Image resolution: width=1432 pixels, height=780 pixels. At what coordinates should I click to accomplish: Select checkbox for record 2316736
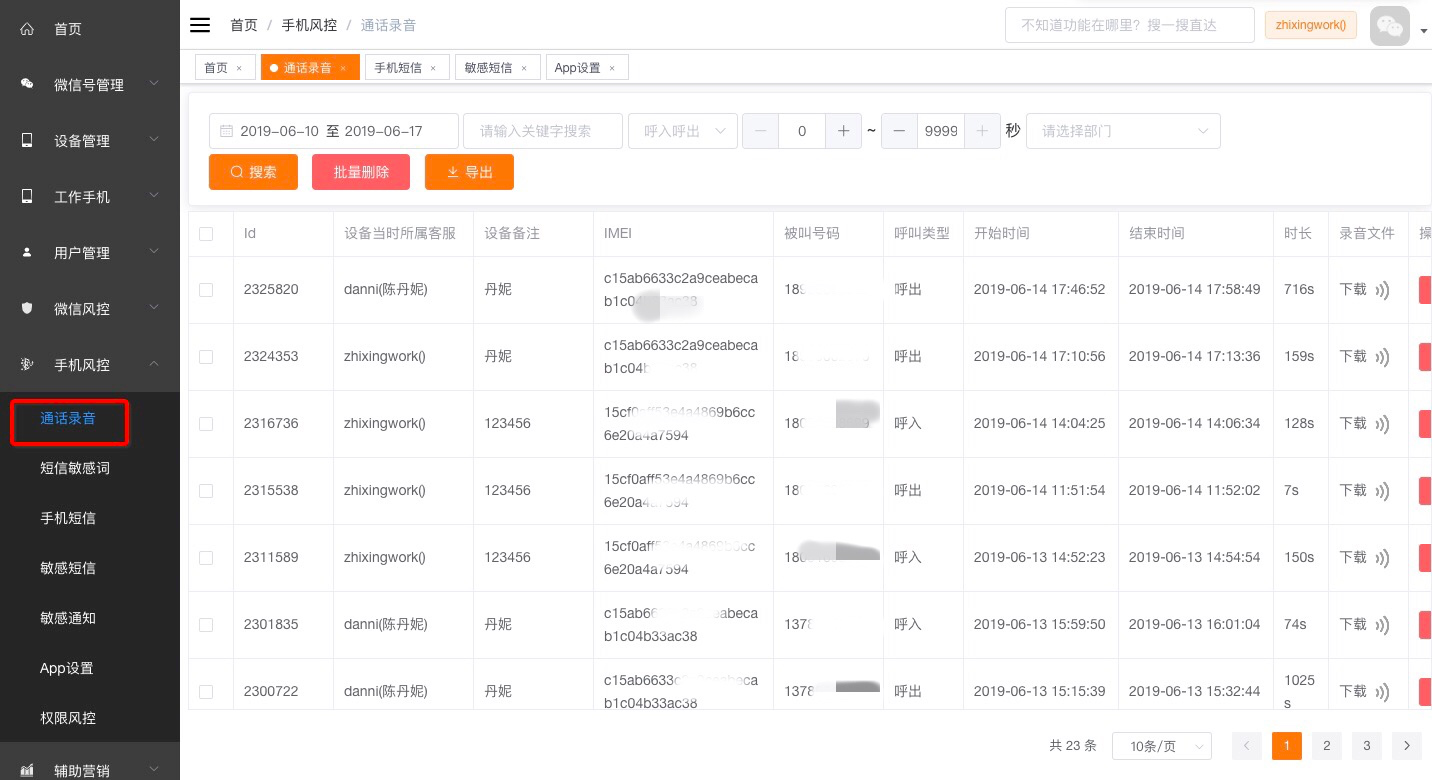[206, 424]
